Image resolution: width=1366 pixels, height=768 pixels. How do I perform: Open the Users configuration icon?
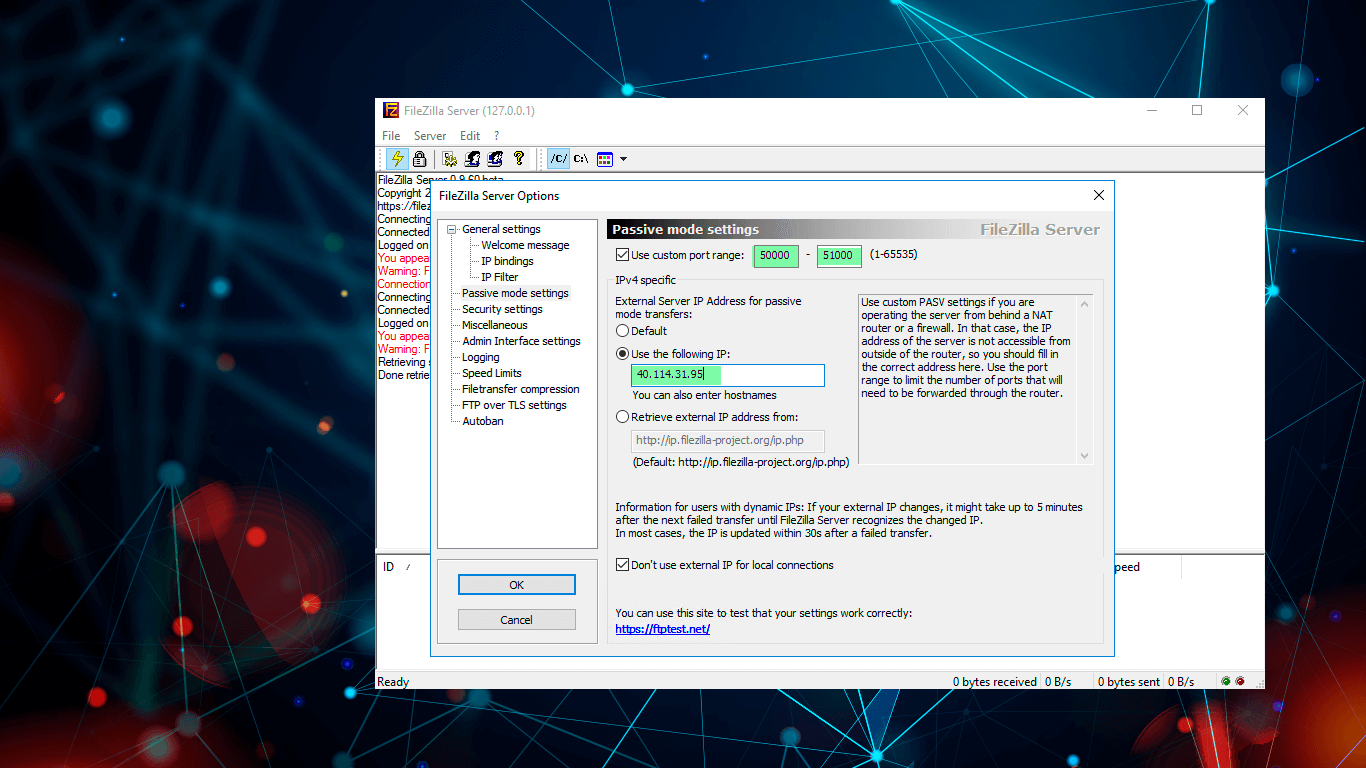pyautogui.click(x=473, y=159)
